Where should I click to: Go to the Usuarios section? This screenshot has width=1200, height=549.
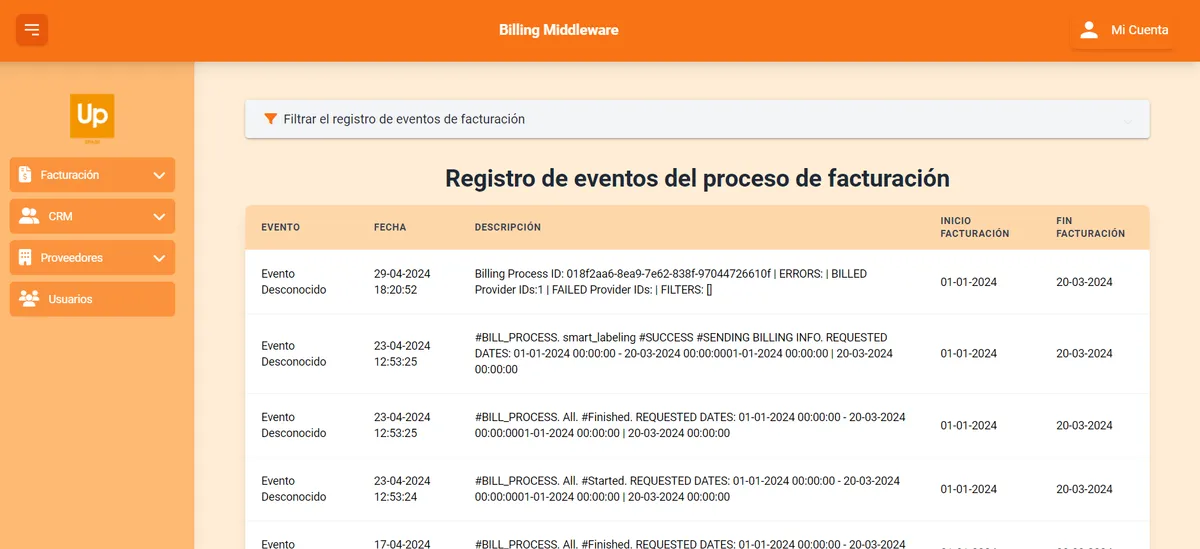(x=92, y=299)
